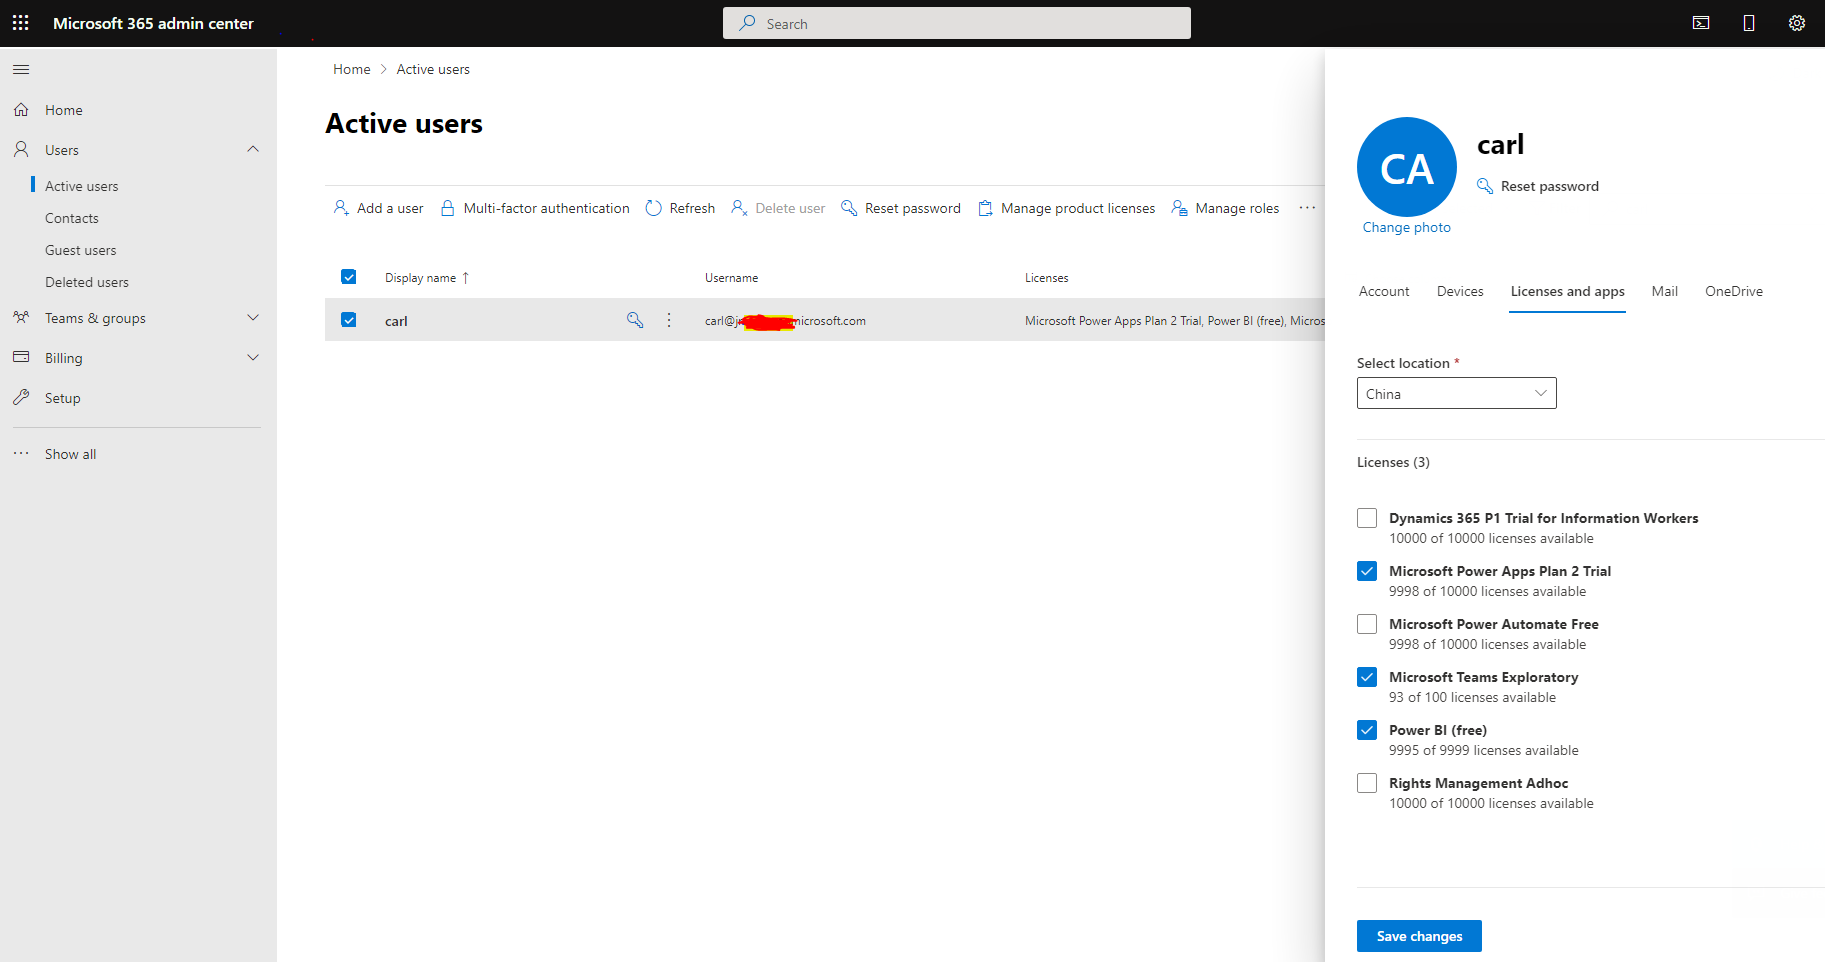Image resolution: width=1825 pixels, height=962 pixels.
Task: Click the Licenses column header
Action: 1046,278
